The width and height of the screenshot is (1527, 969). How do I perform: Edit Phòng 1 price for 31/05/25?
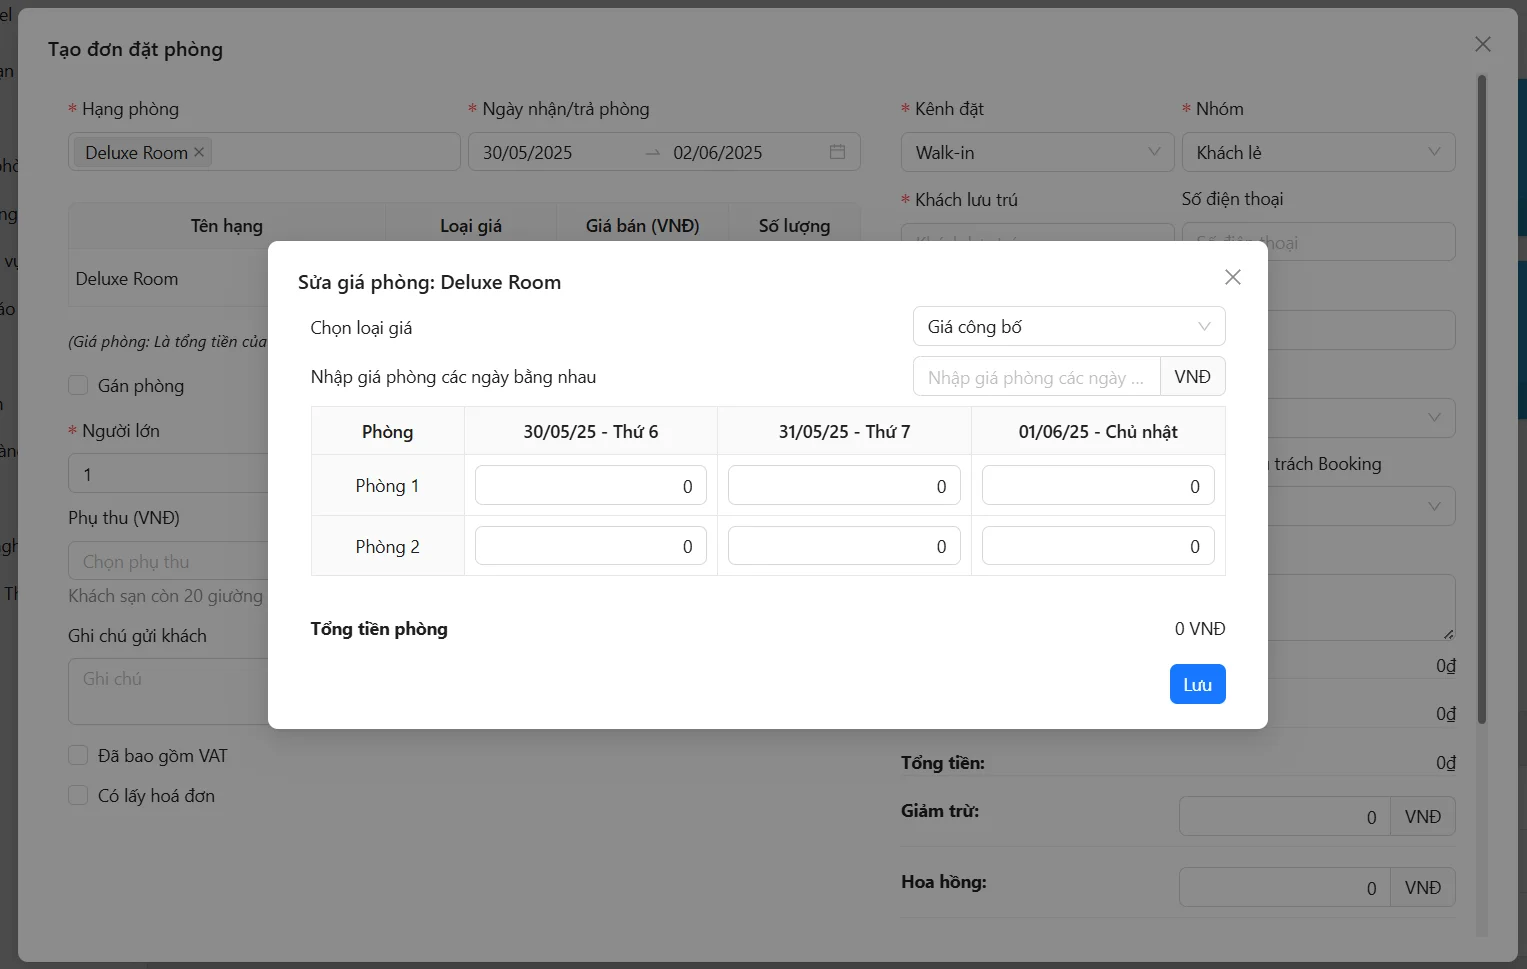(x=843, y=486)
